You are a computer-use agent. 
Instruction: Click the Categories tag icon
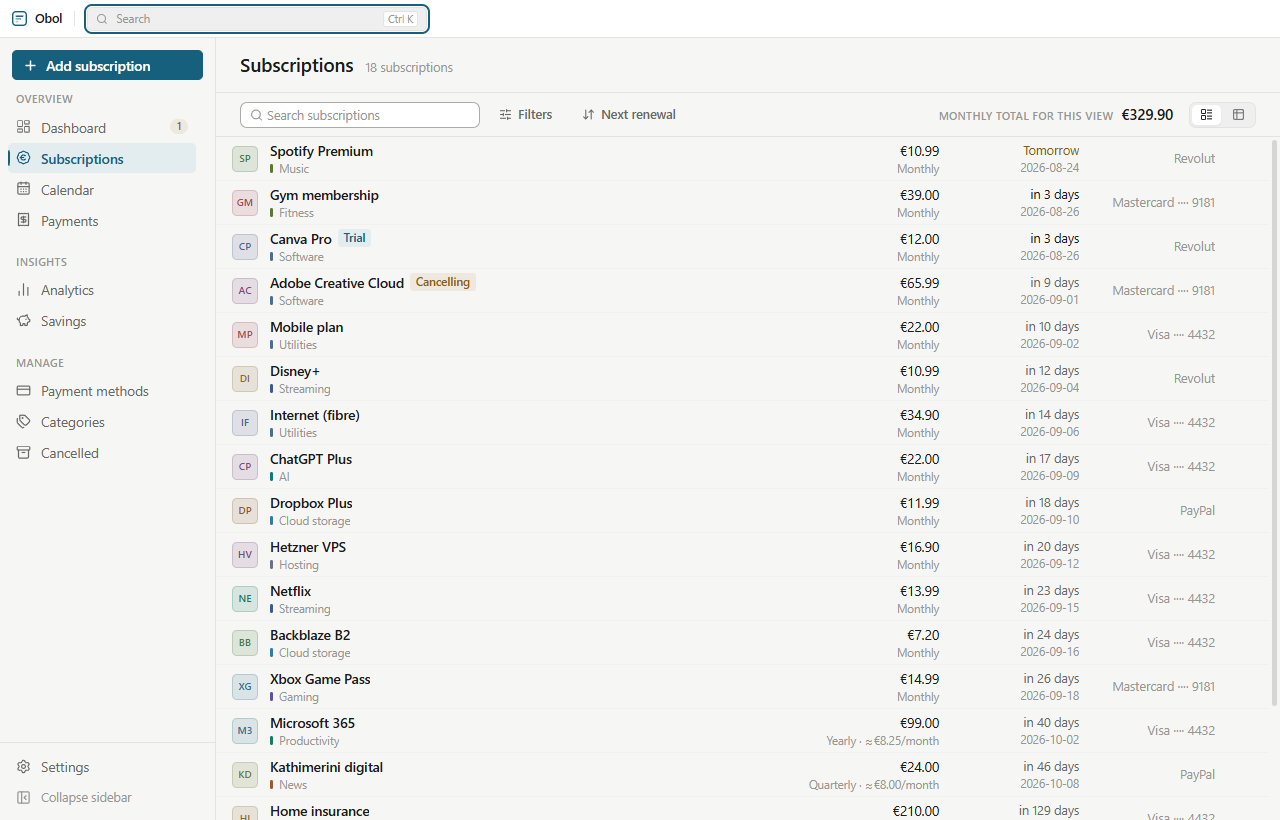coord(24,421)
